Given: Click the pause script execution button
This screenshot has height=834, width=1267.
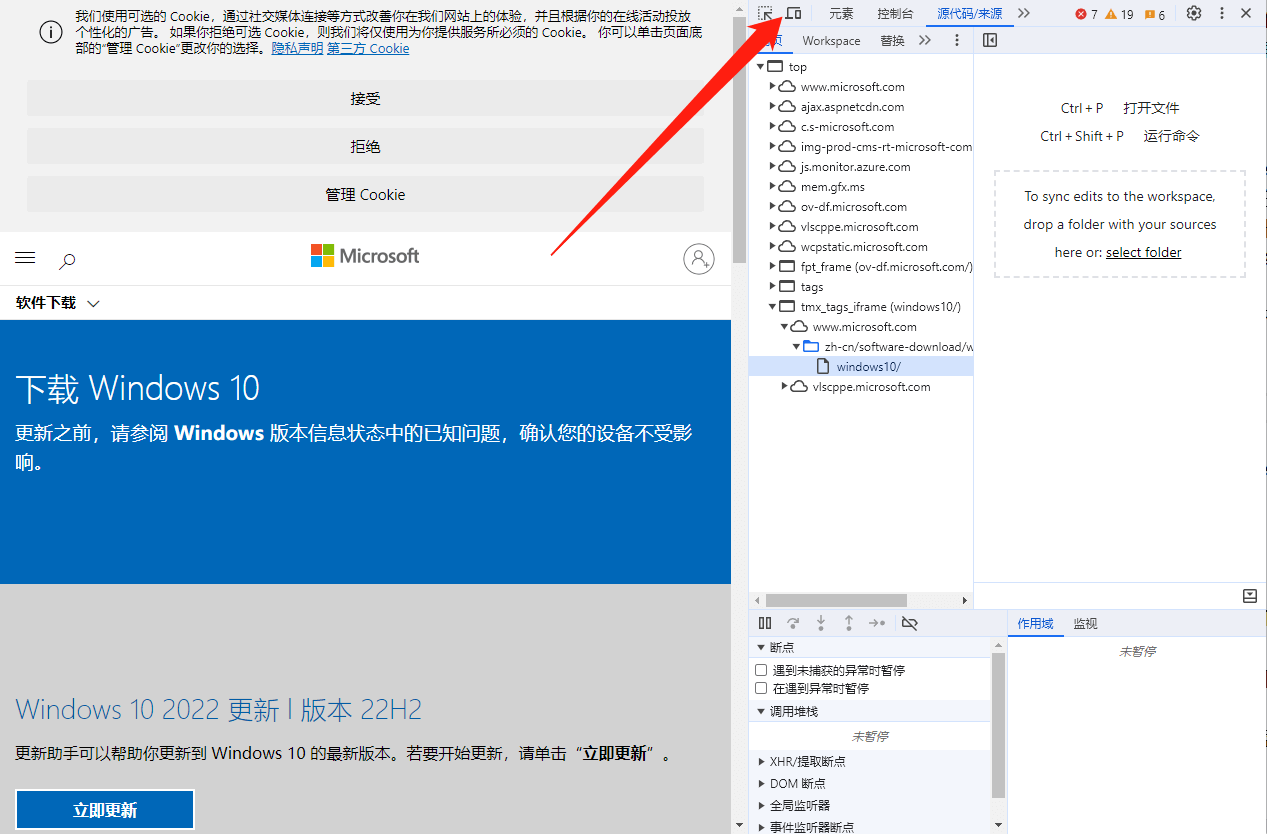Looking at the screenshot, I should [765, 623].
